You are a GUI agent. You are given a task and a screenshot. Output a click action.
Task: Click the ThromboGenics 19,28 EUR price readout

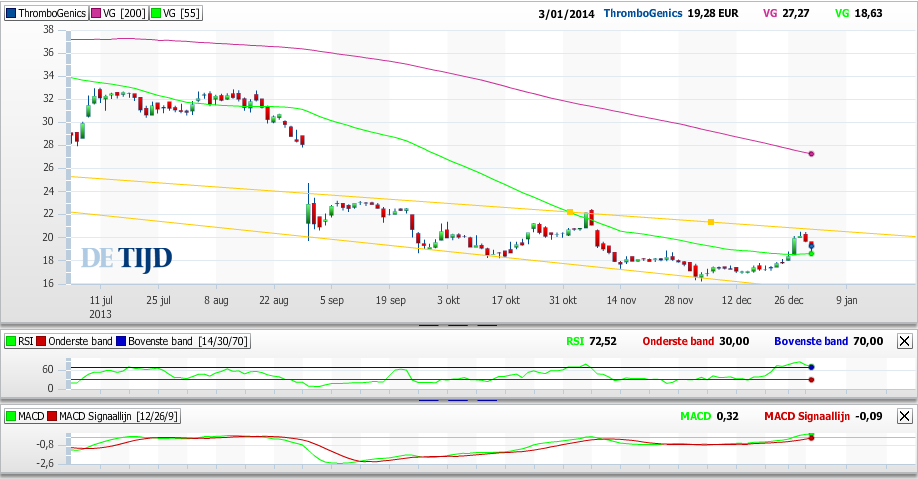[671, 13]
